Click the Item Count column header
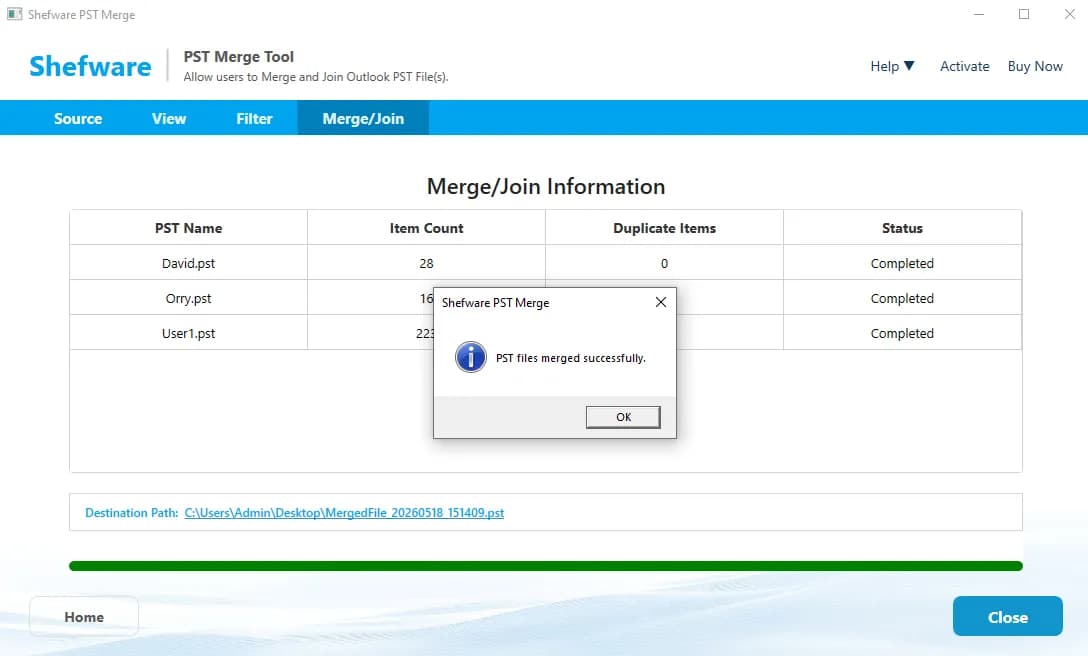Viewport: 1088px width, 656px height. coord(426,228)
